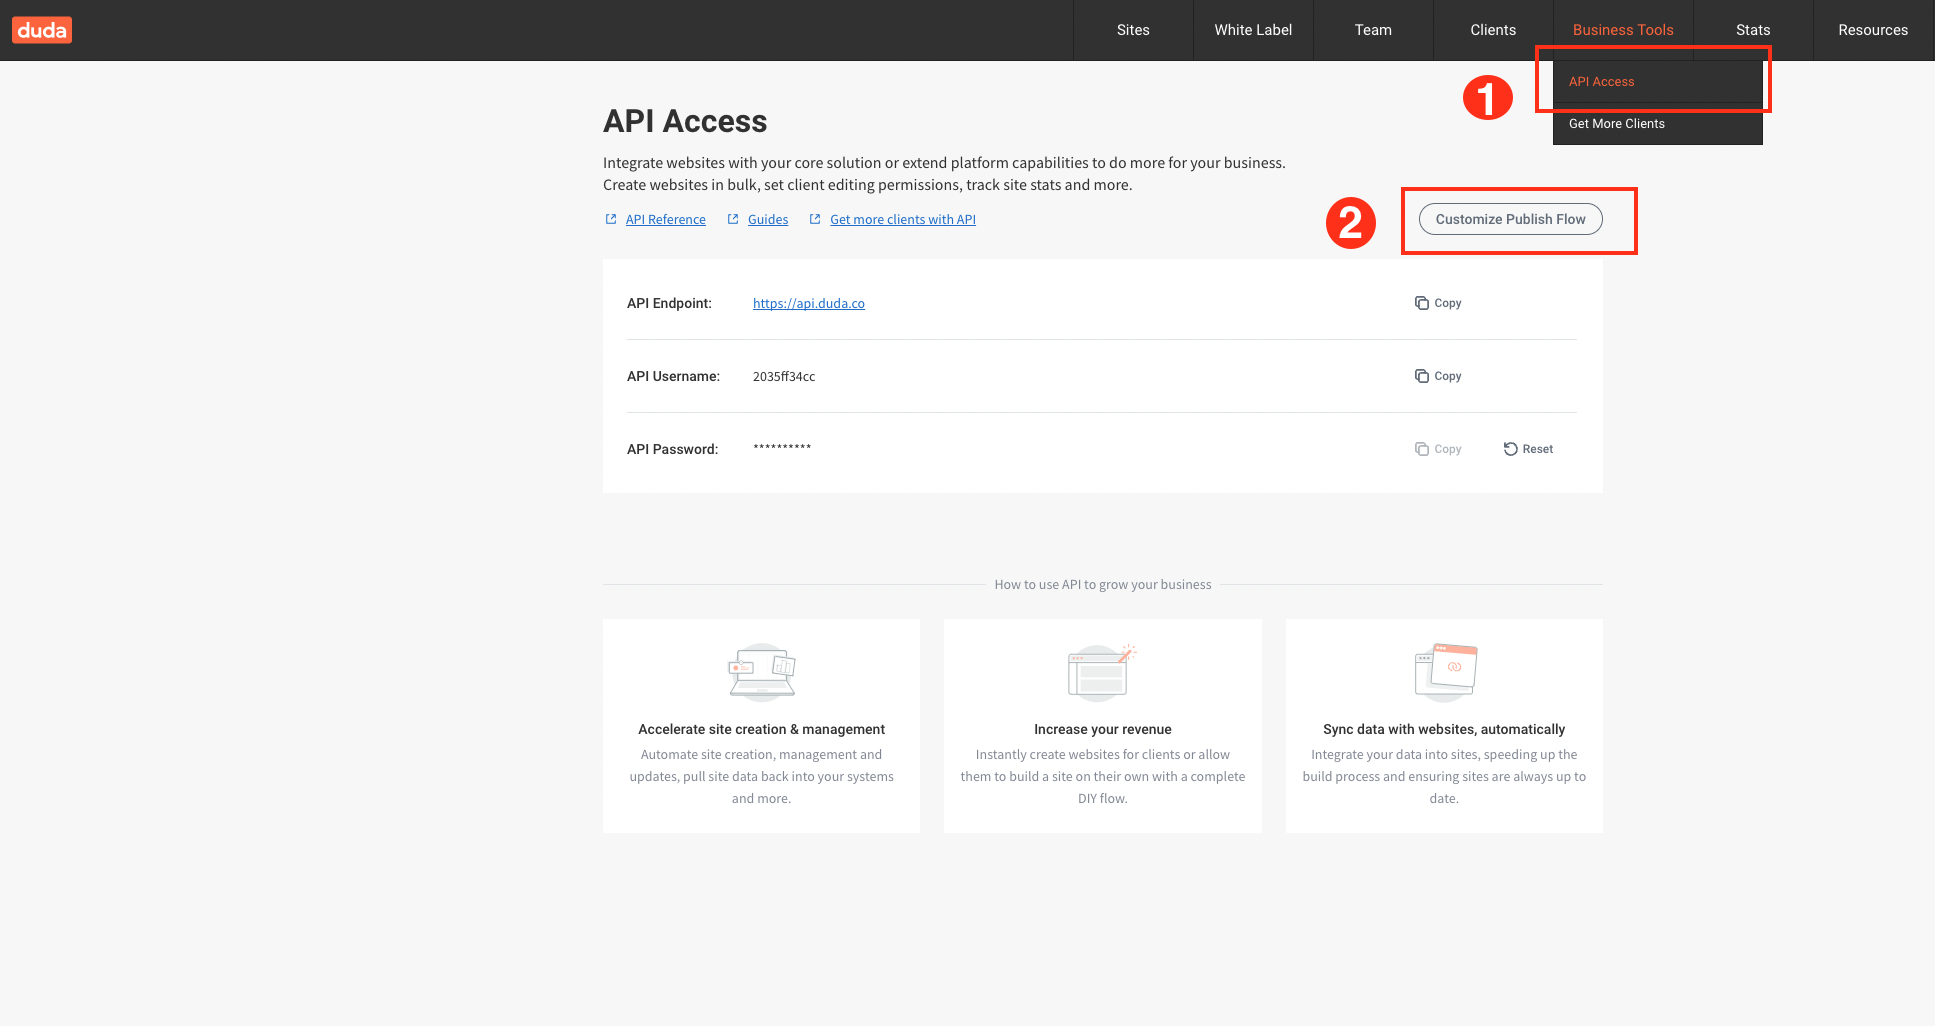Click the API Access page heading
The height and width of the screenshot is (1026, 1935).
tap(685, 121)
